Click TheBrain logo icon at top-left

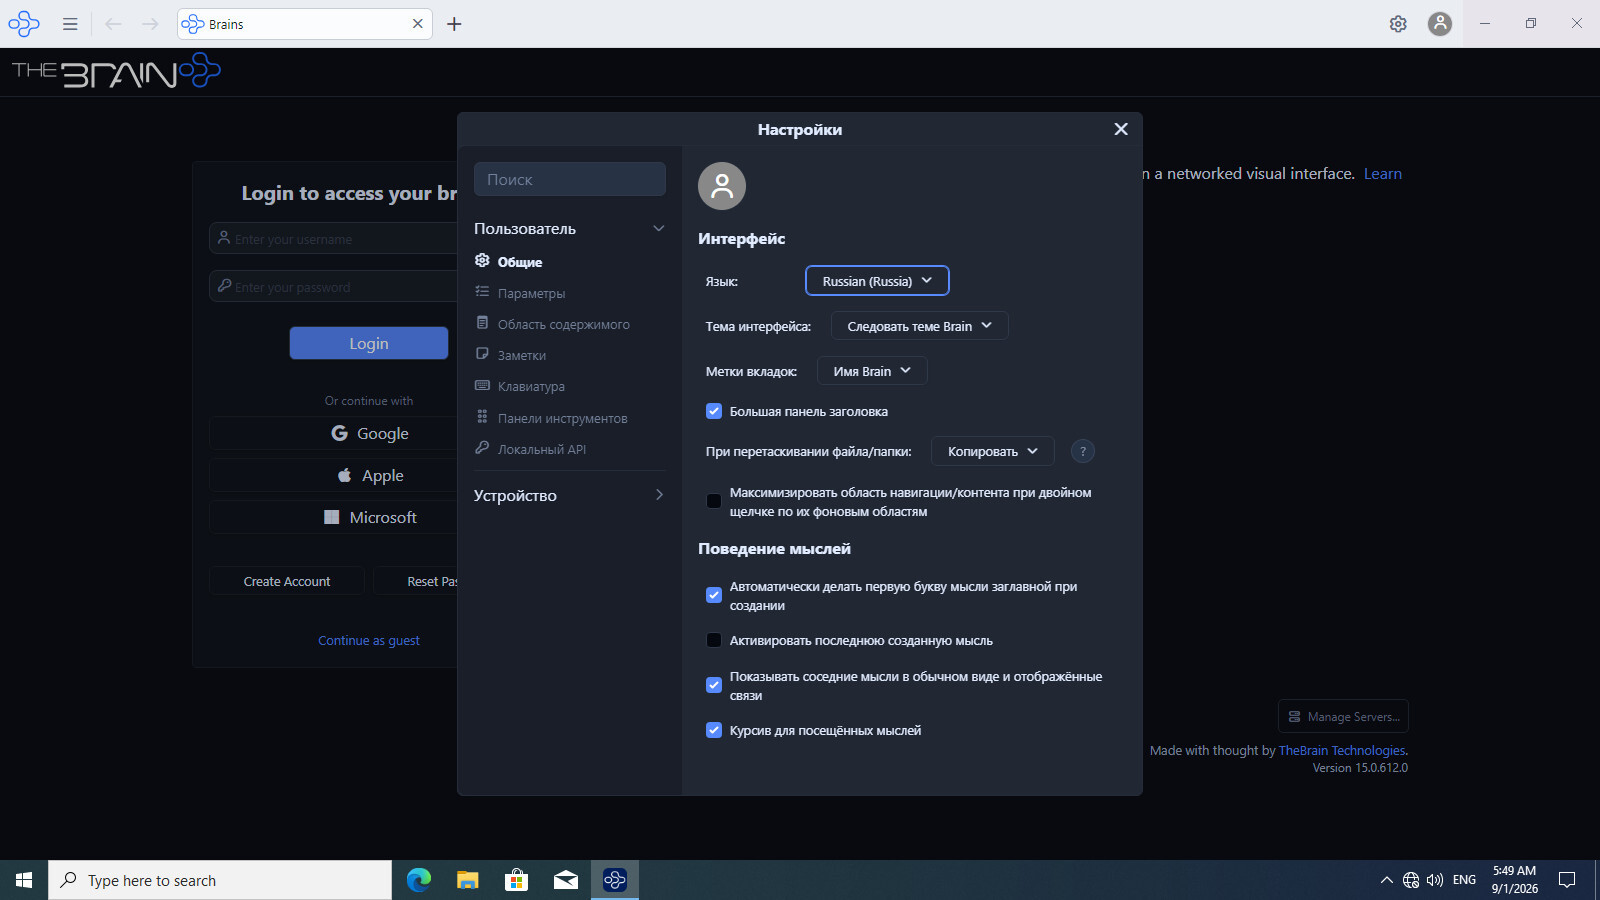point(24,24)
